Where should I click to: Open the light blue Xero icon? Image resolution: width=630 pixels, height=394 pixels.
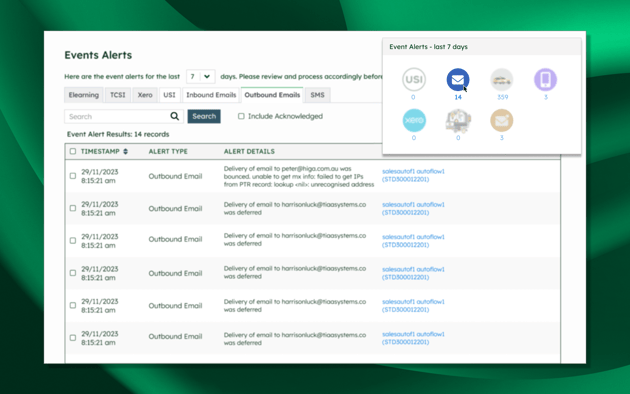[414, 120]
